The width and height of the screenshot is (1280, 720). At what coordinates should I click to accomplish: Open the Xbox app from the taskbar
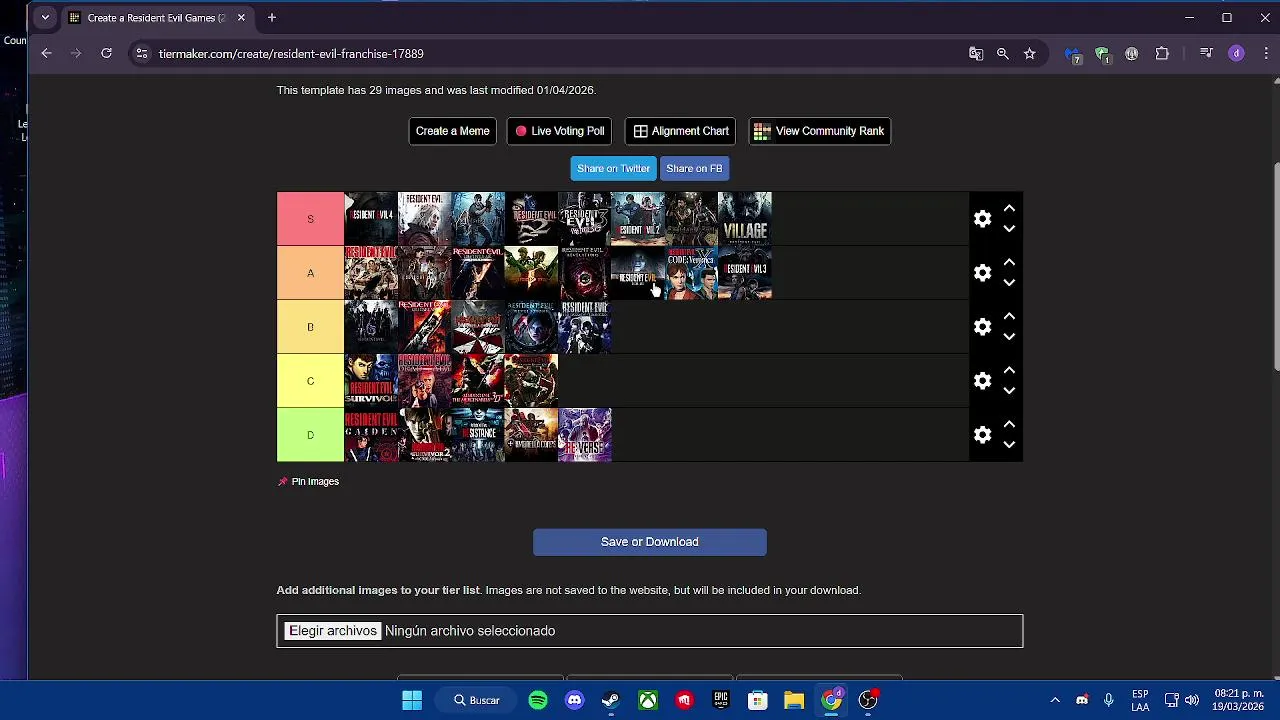tap(648, 700)
